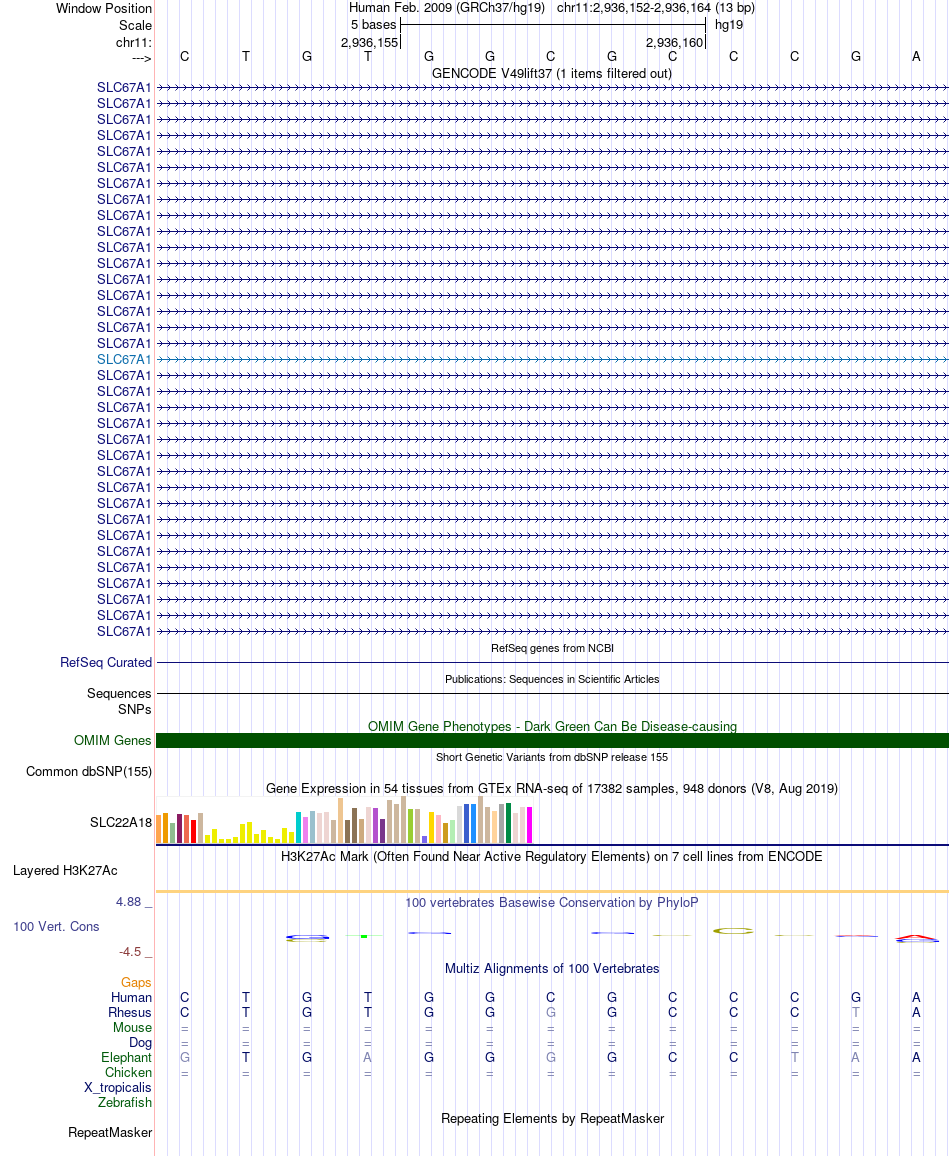This screenshot has height=1156, width=950.
Task: Click the H3K27Ac Mark ENCODE track title
Action: coord(552,857)
